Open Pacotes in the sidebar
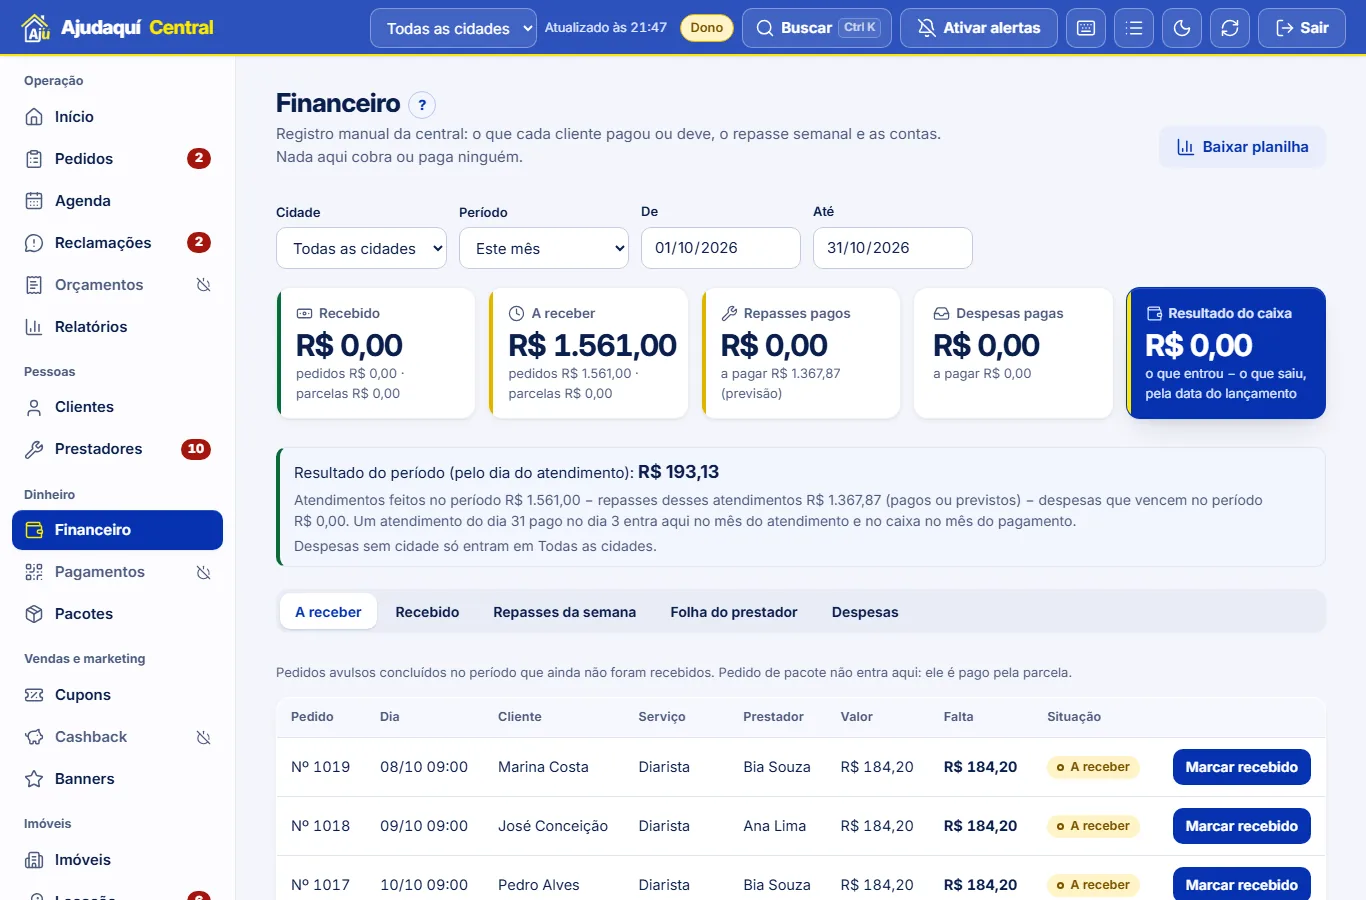Screen dimensions: 1366x900 pos(117,614)
